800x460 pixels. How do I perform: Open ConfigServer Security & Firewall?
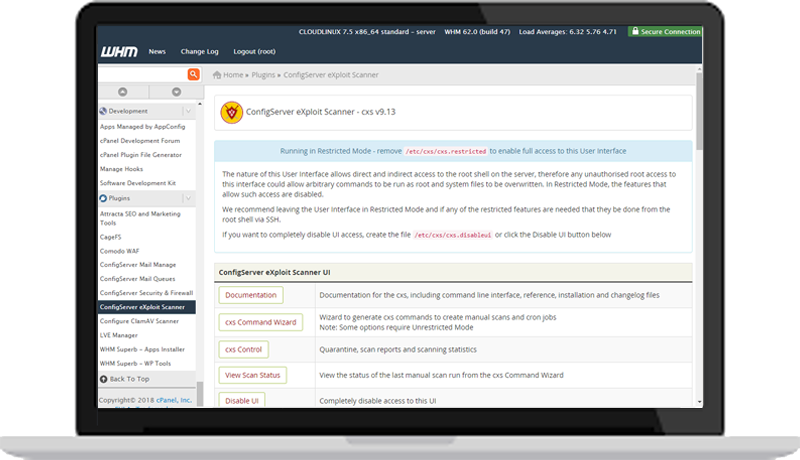(x=146, y=293)
